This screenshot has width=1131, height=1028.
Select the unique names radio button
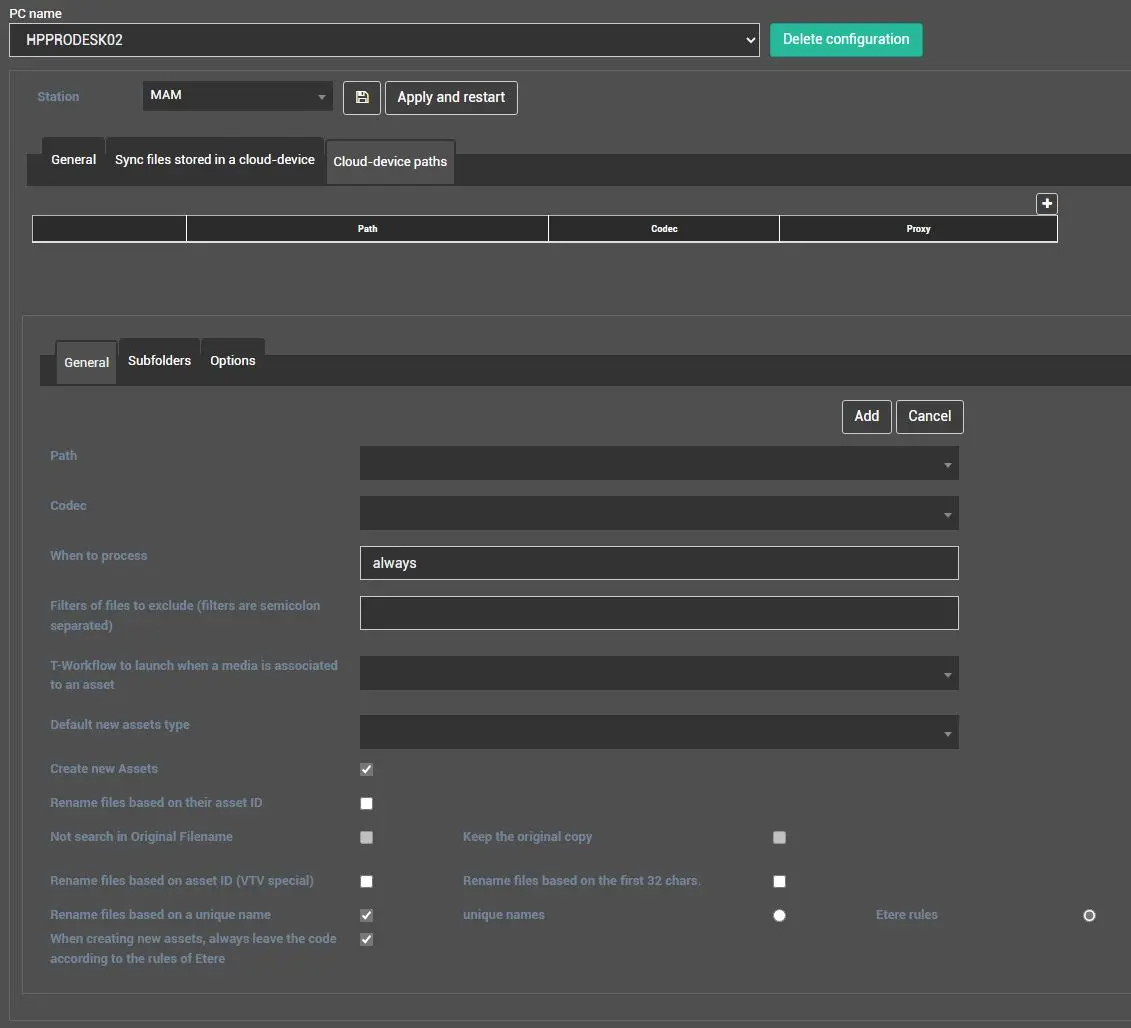[x=779, y=915]
